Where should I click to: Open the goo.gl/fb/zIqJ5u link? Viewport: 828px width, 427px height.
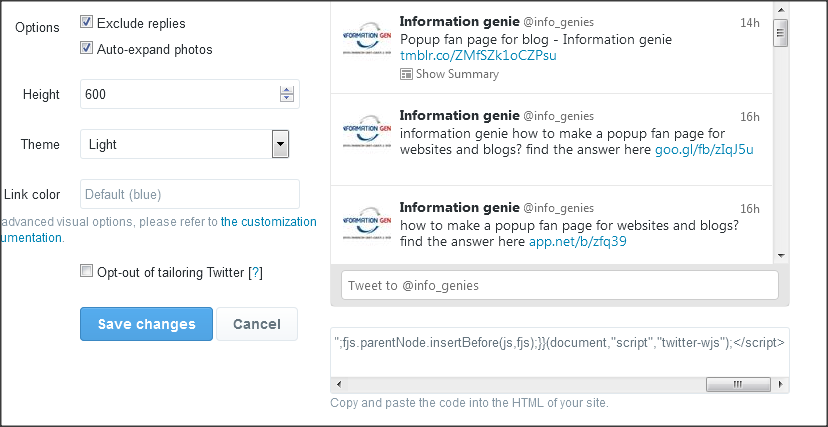tap(704, 150)
